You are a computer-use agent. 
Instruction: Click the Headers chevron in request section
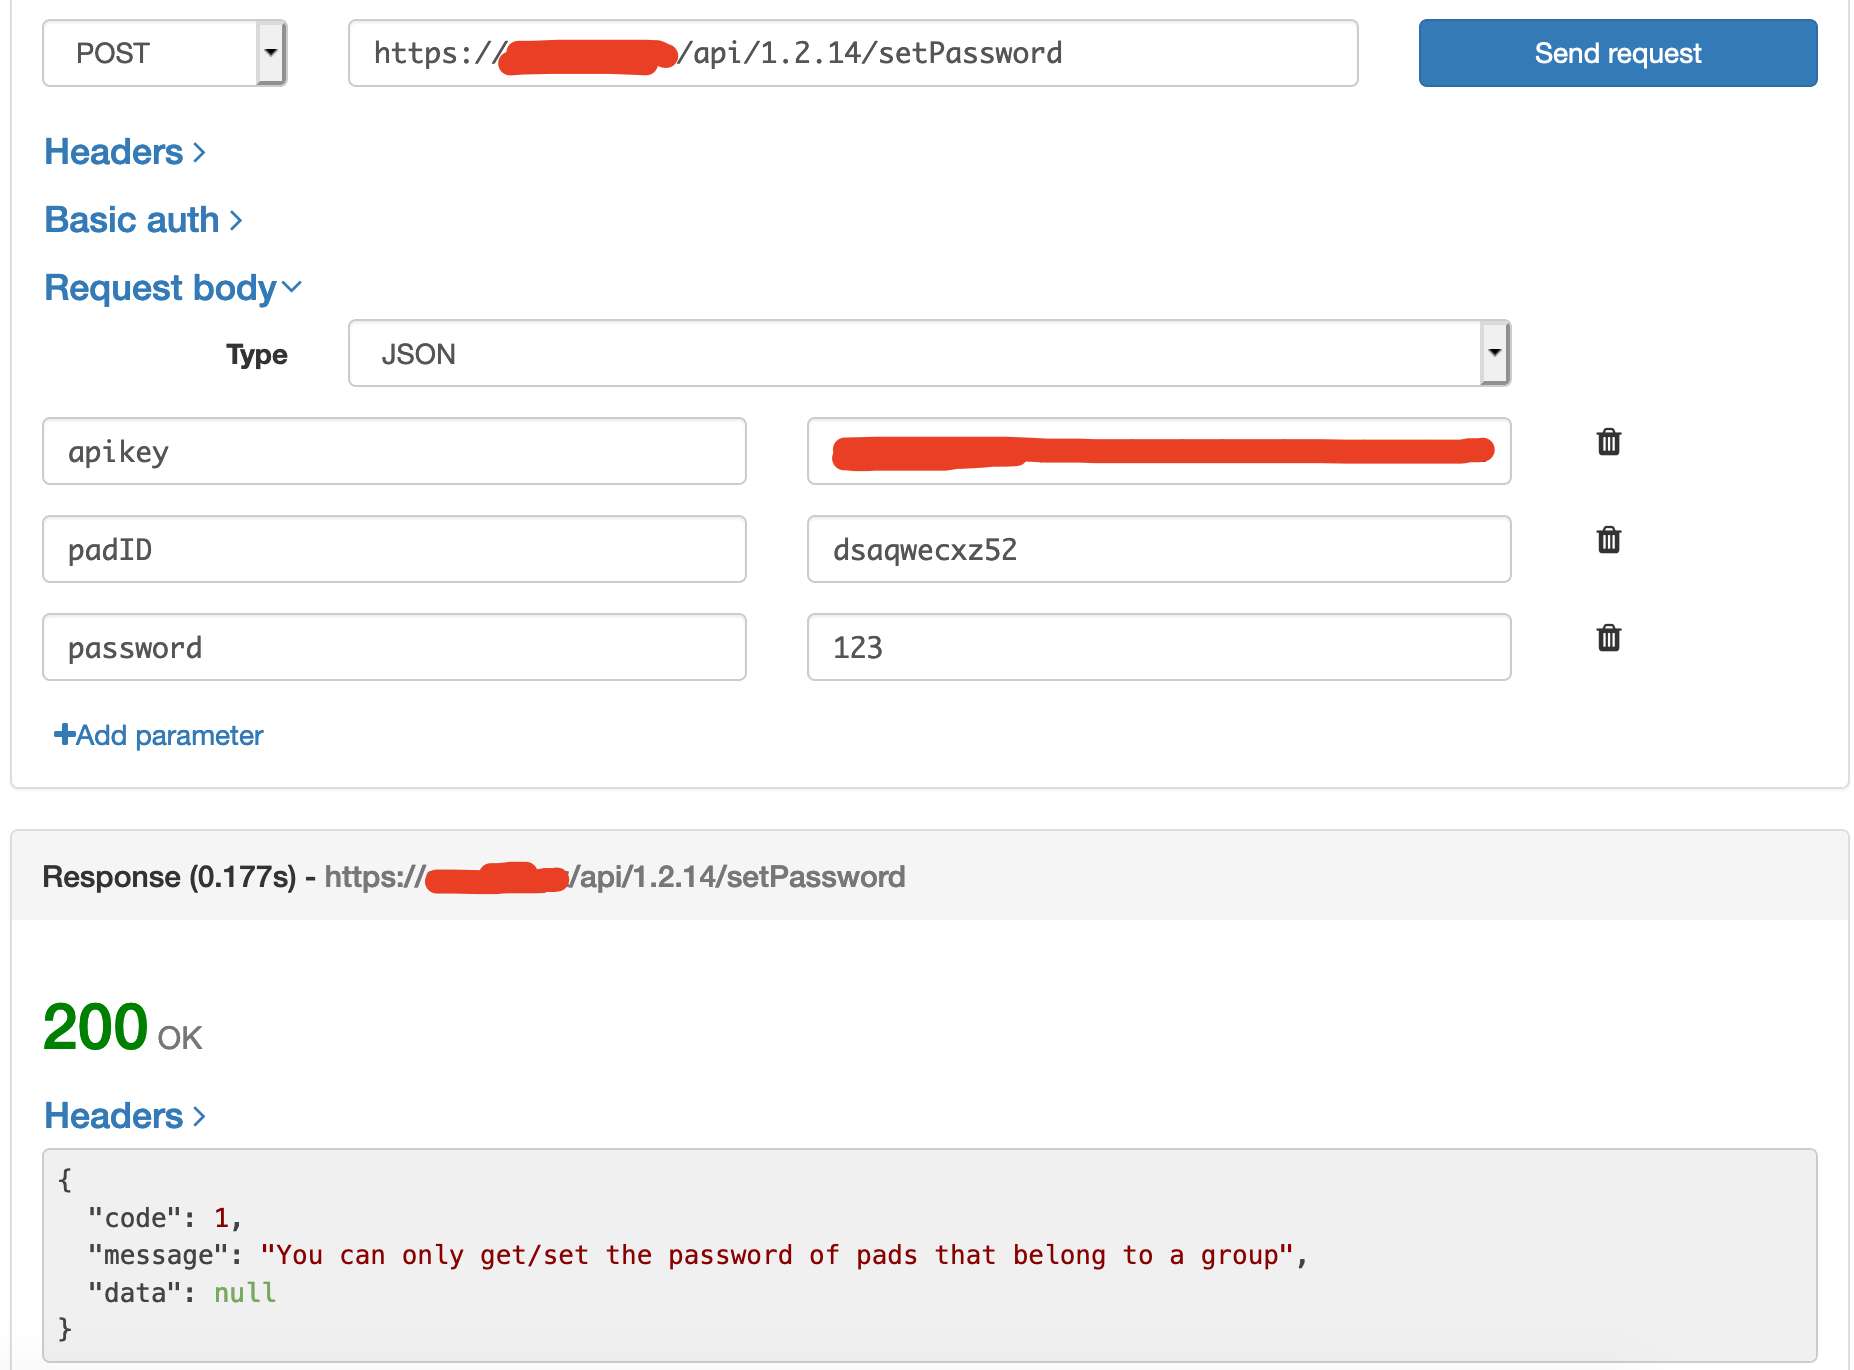(x=198, y=153)
